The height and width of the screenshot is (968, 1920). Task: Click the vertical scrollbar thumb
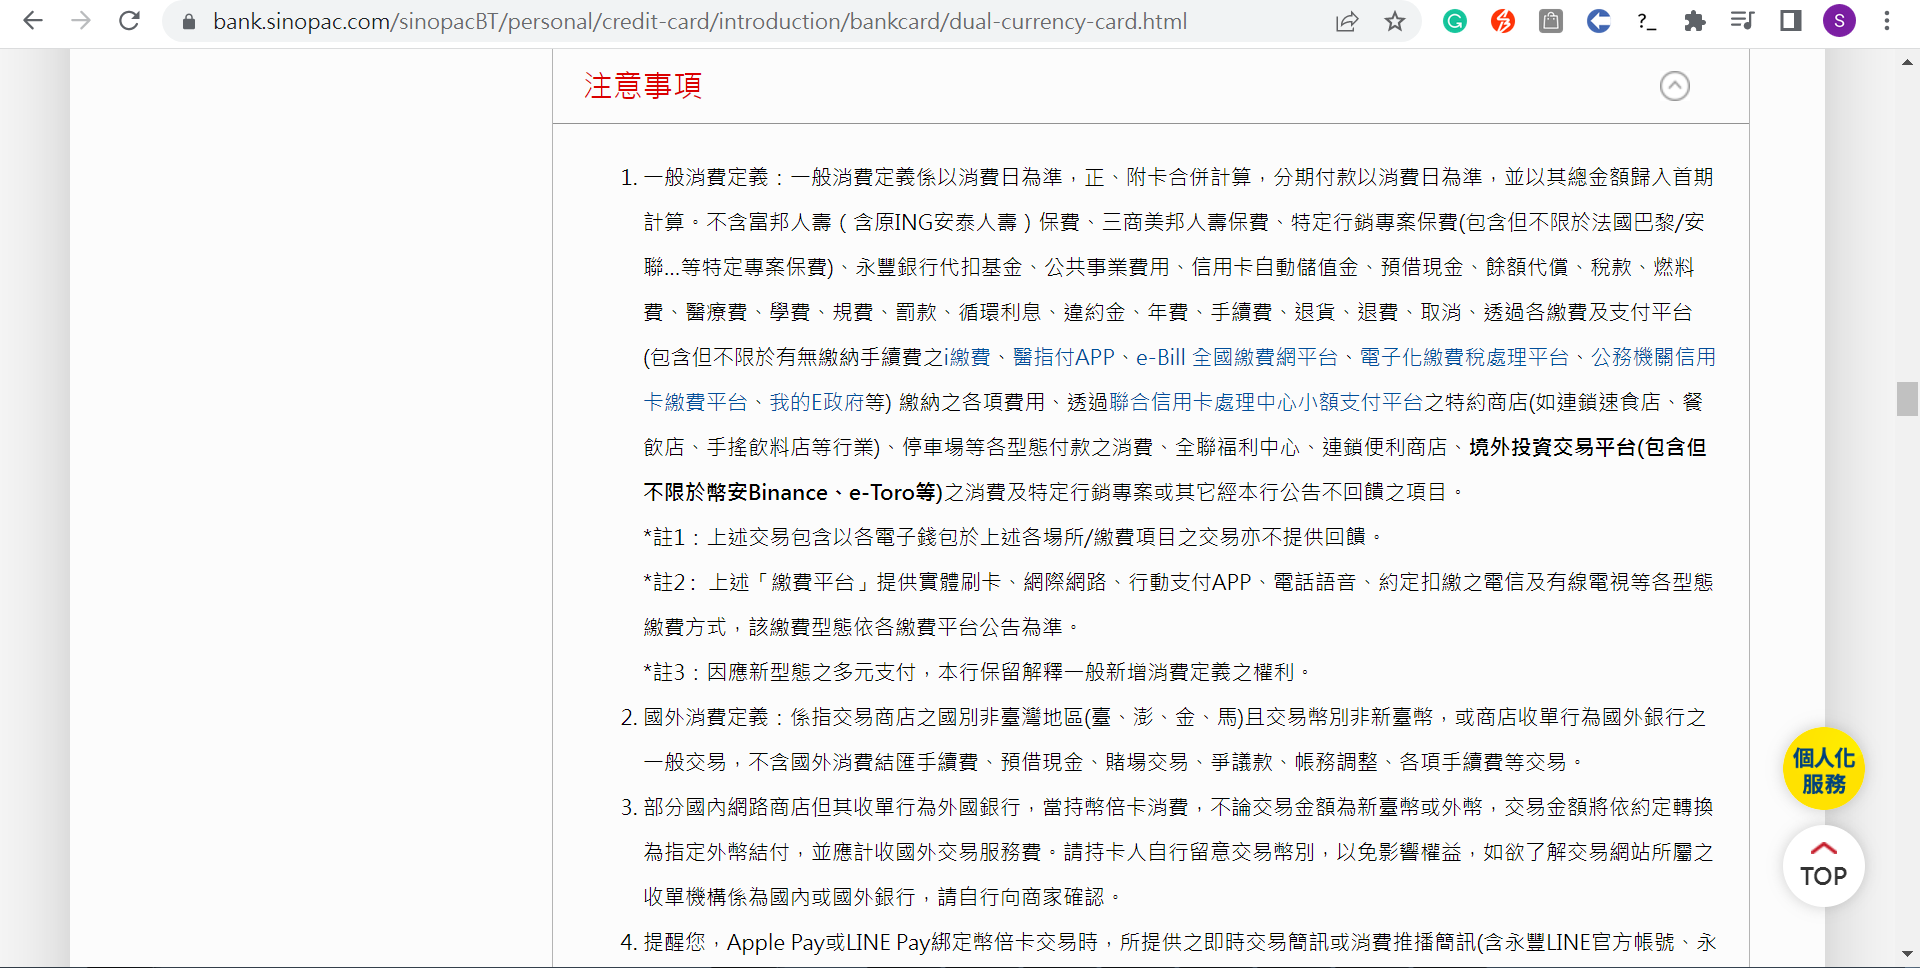1907,399
